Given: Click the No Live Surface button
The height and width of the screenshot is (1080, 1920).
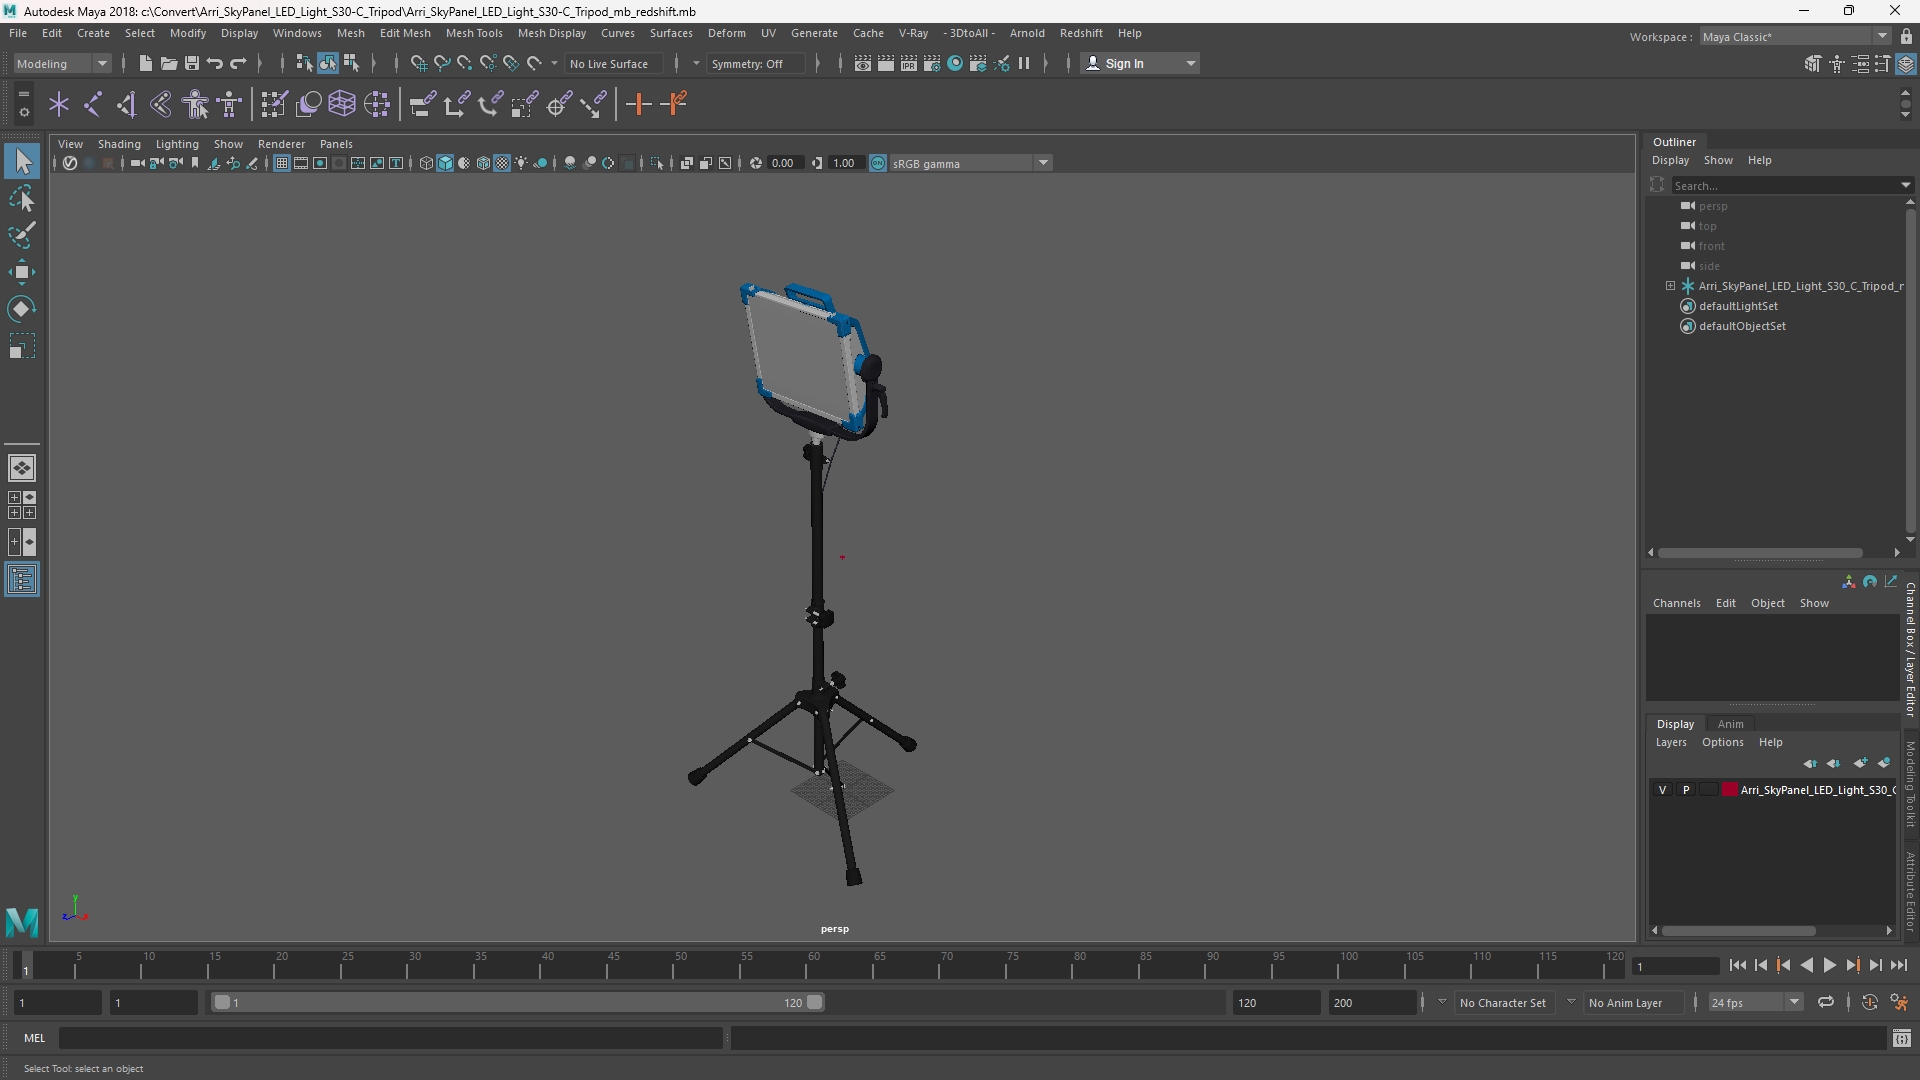Looking at the screenshot, I should [614, 63].
